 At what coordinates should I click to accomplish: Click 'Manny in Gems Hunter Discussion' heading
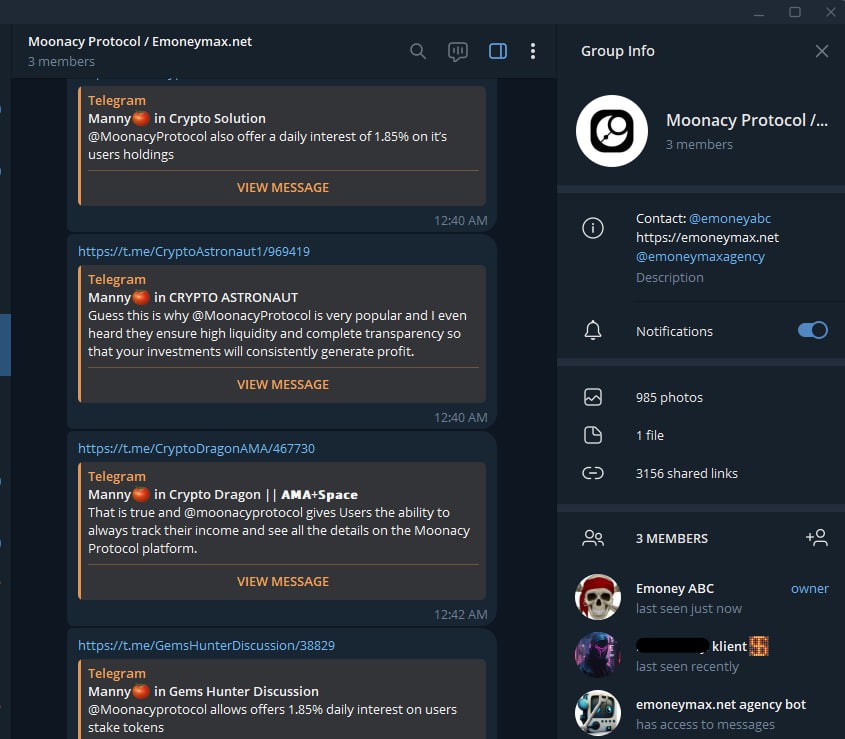coord(203,692)
